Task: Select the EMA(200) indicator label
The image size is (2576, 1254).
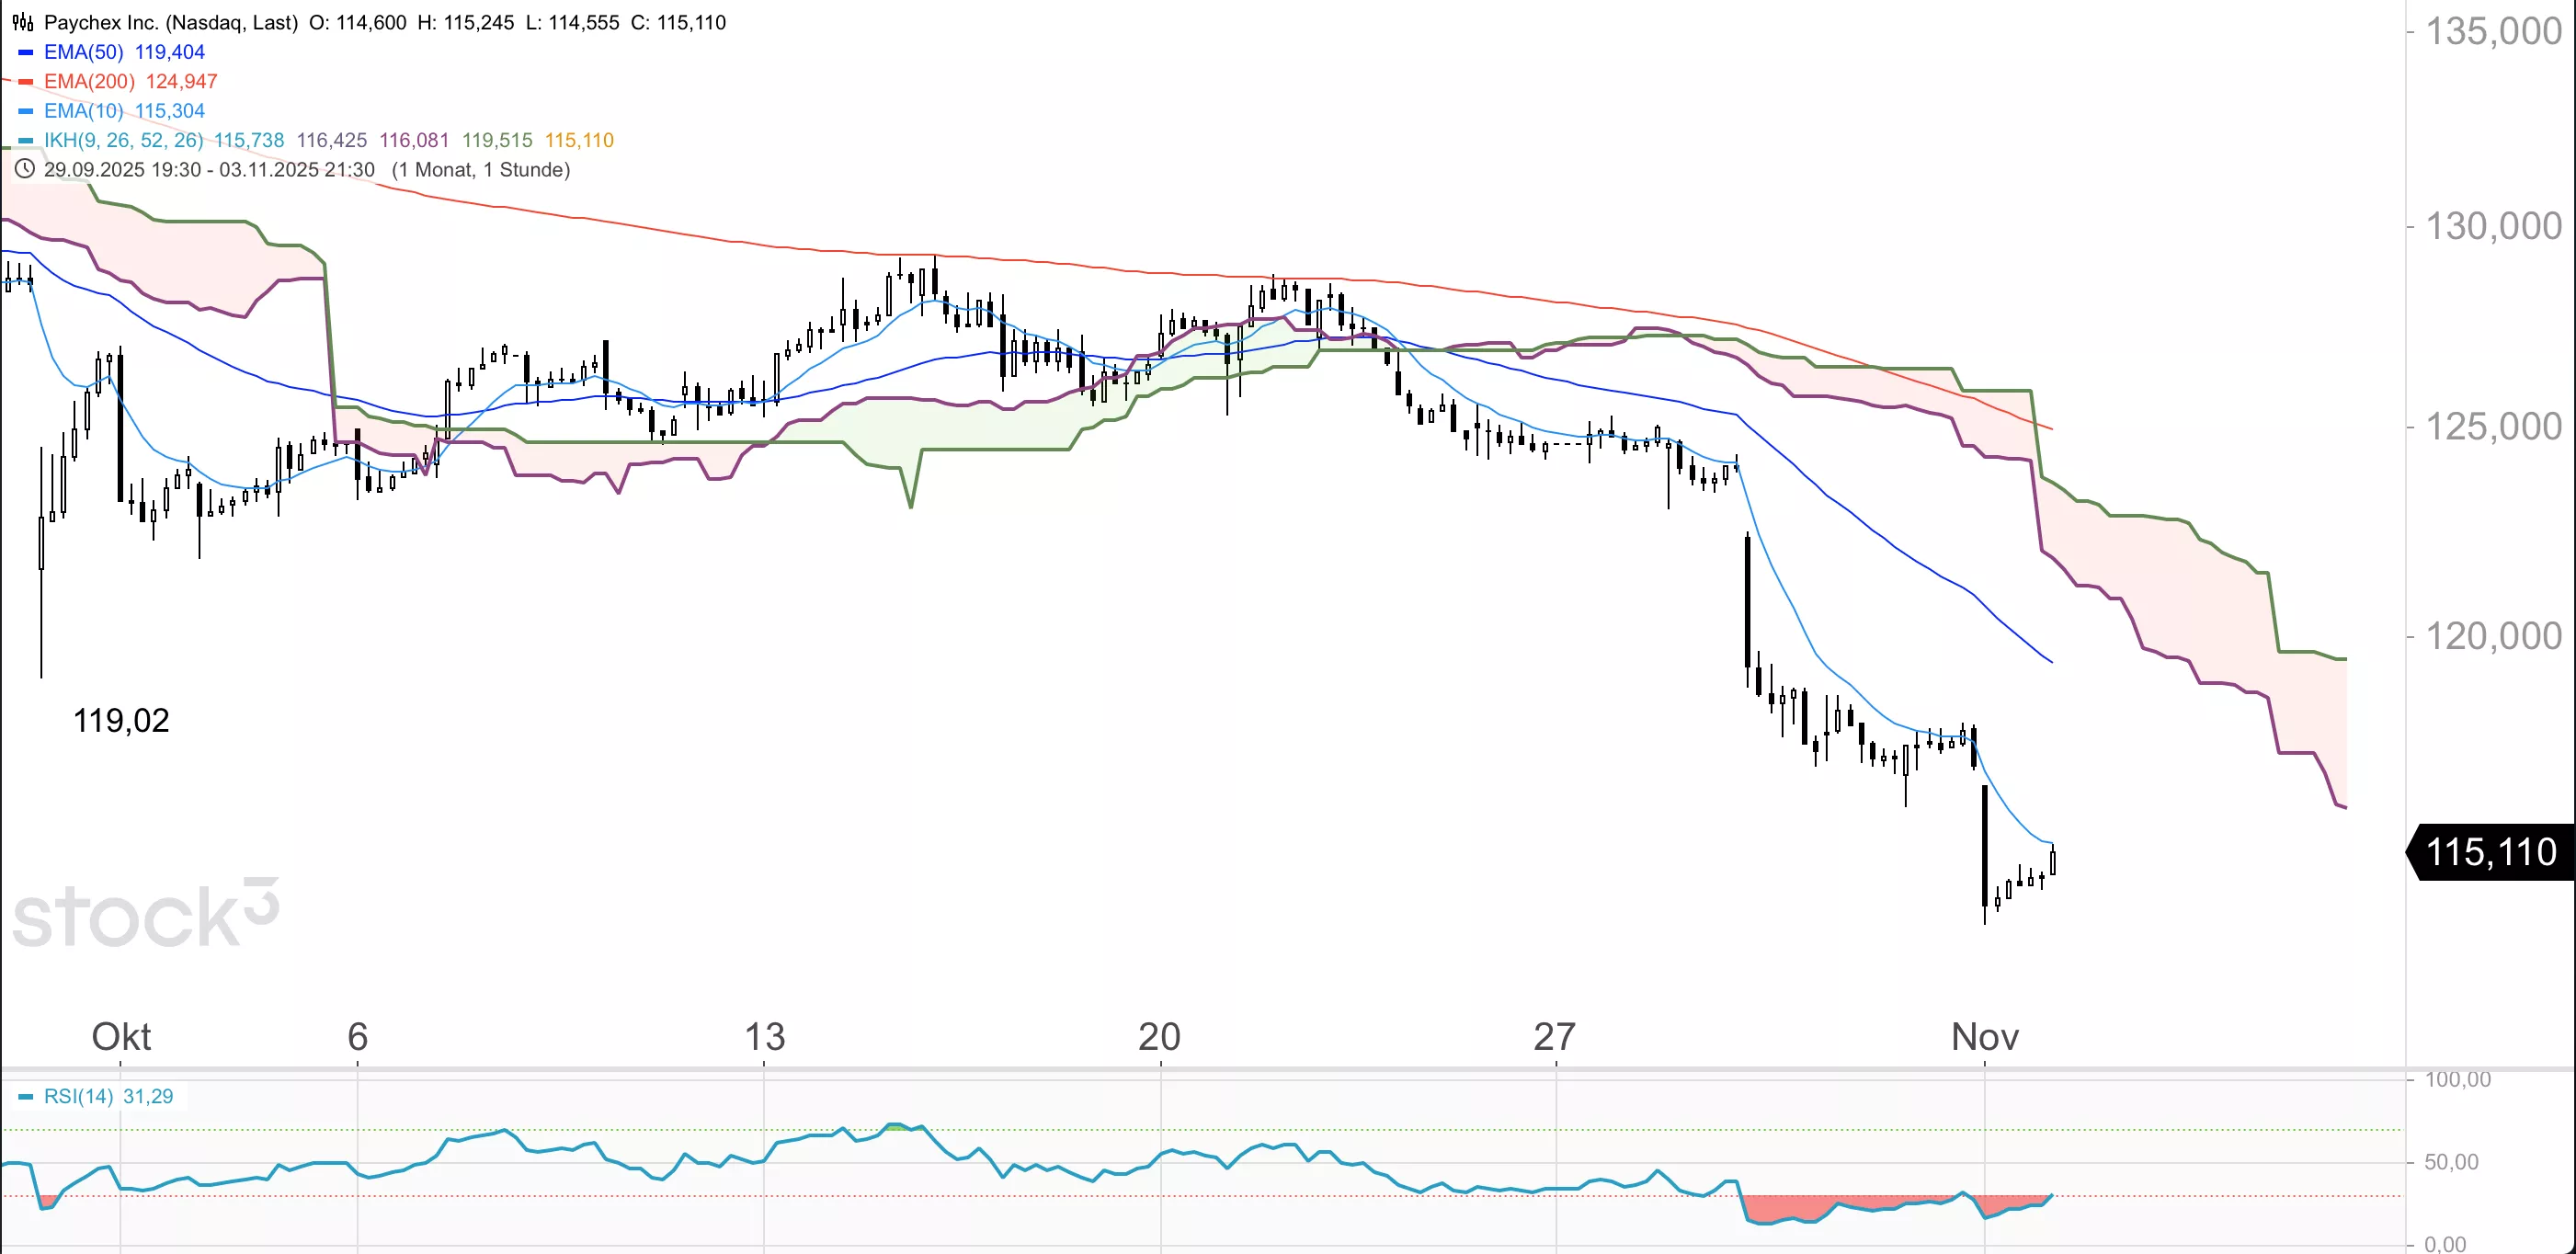Action: click(x=89, y=82)
